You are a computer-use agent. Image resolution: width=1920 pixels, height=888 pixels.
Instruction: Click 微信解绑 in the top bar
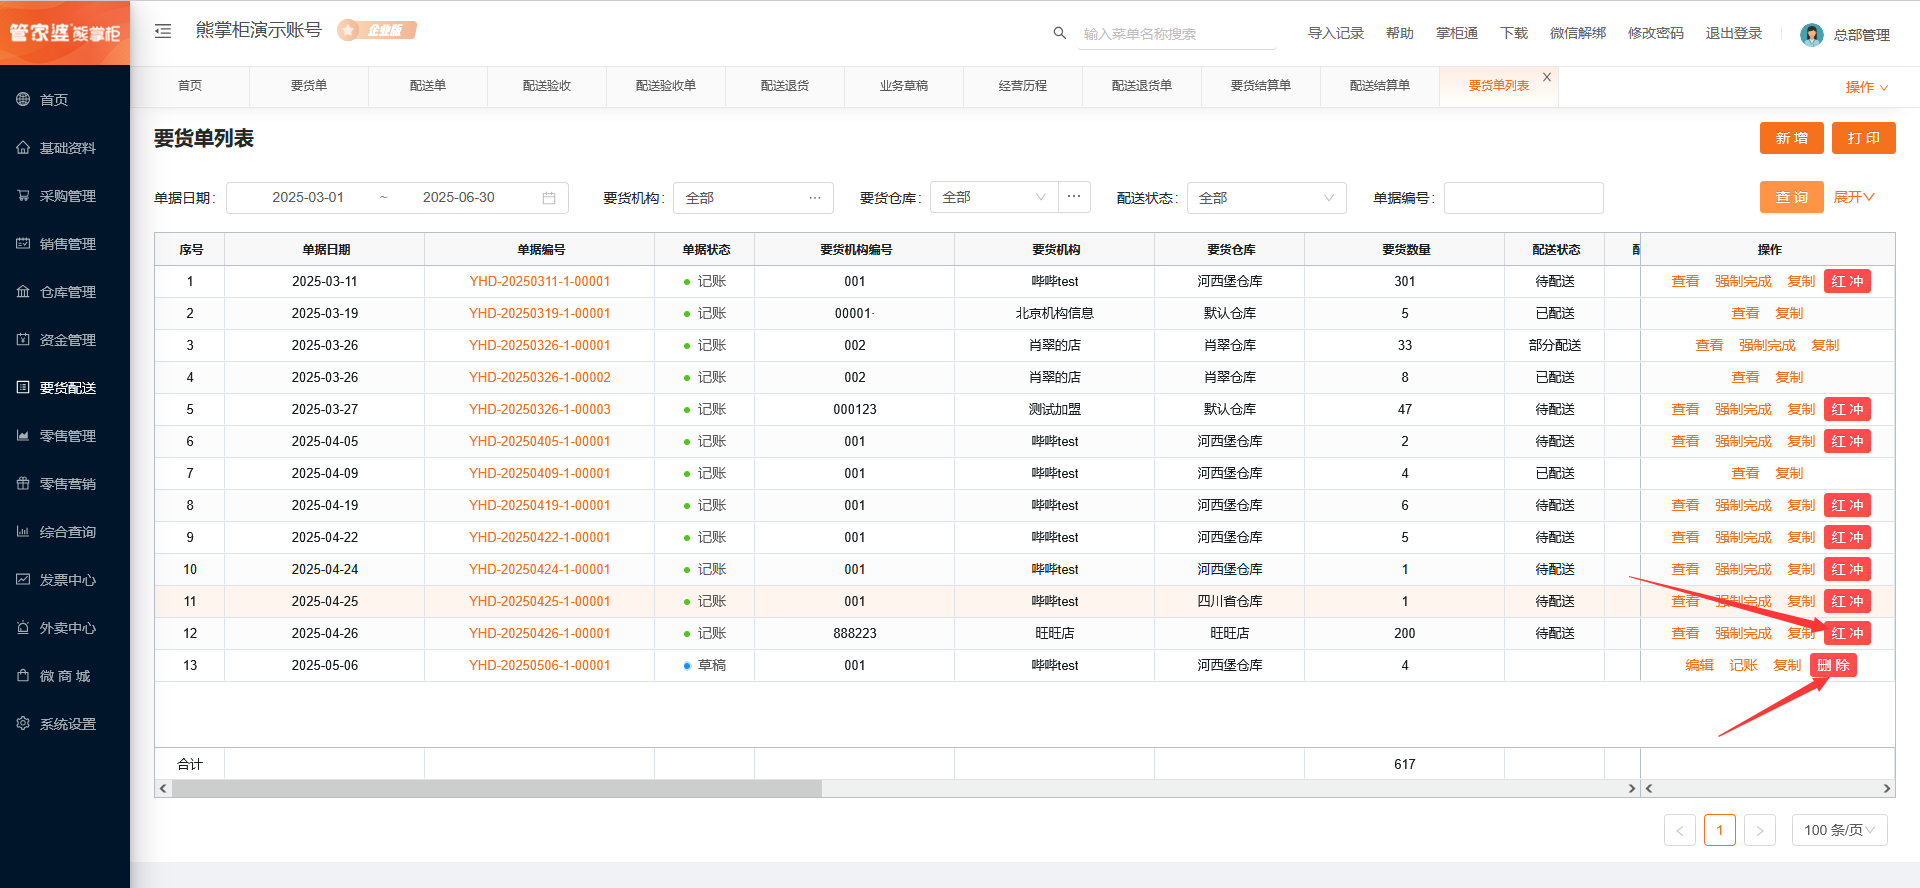point(1578,33)
